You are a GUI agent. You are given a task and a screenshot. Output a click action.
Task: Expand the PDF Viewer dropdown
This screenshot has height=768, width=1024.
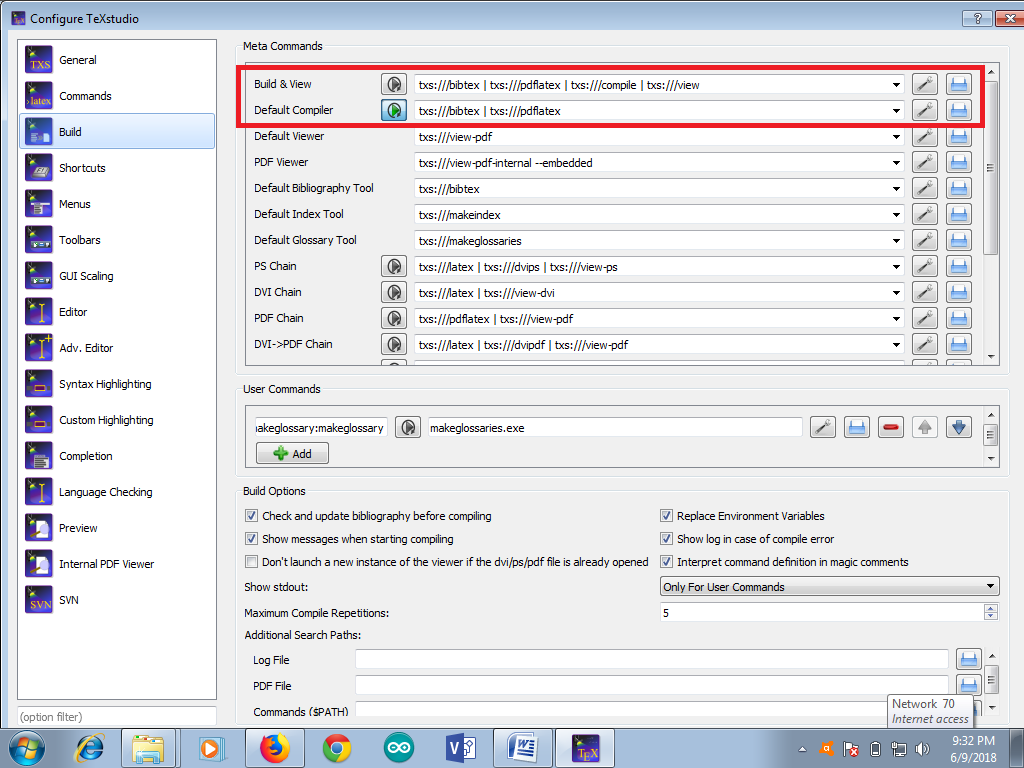point(896,163)
